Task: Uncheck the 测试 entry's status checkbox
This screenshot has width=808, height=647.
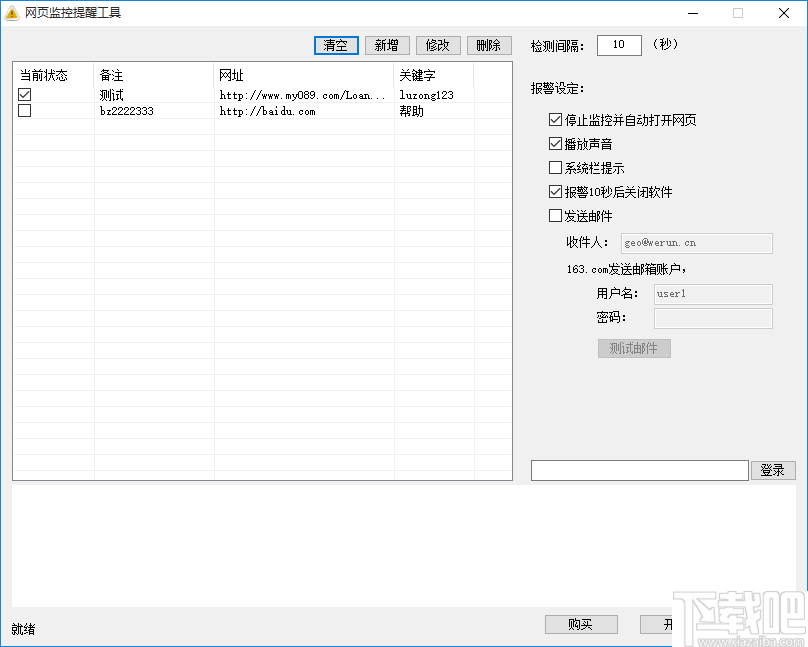Action: click(24, 94)
